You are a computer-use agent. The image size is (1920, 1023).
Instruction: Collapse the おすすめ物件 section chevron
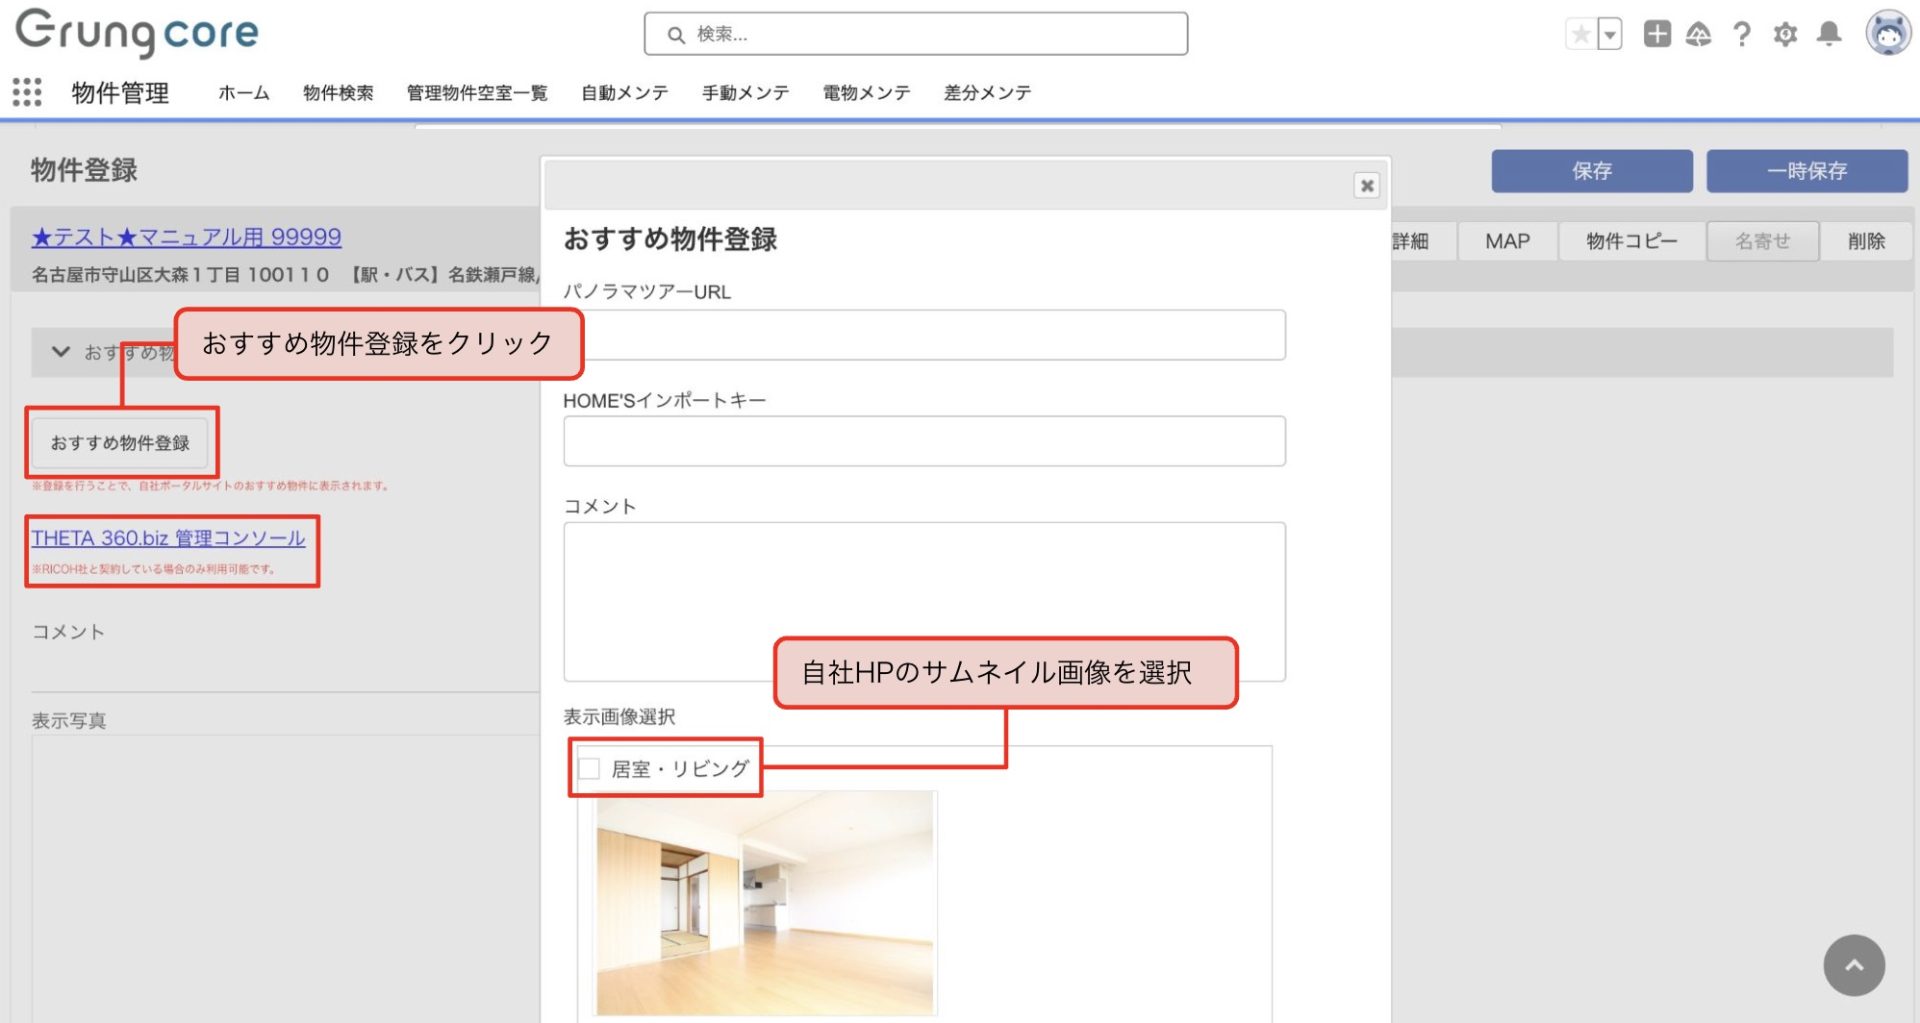61,352
